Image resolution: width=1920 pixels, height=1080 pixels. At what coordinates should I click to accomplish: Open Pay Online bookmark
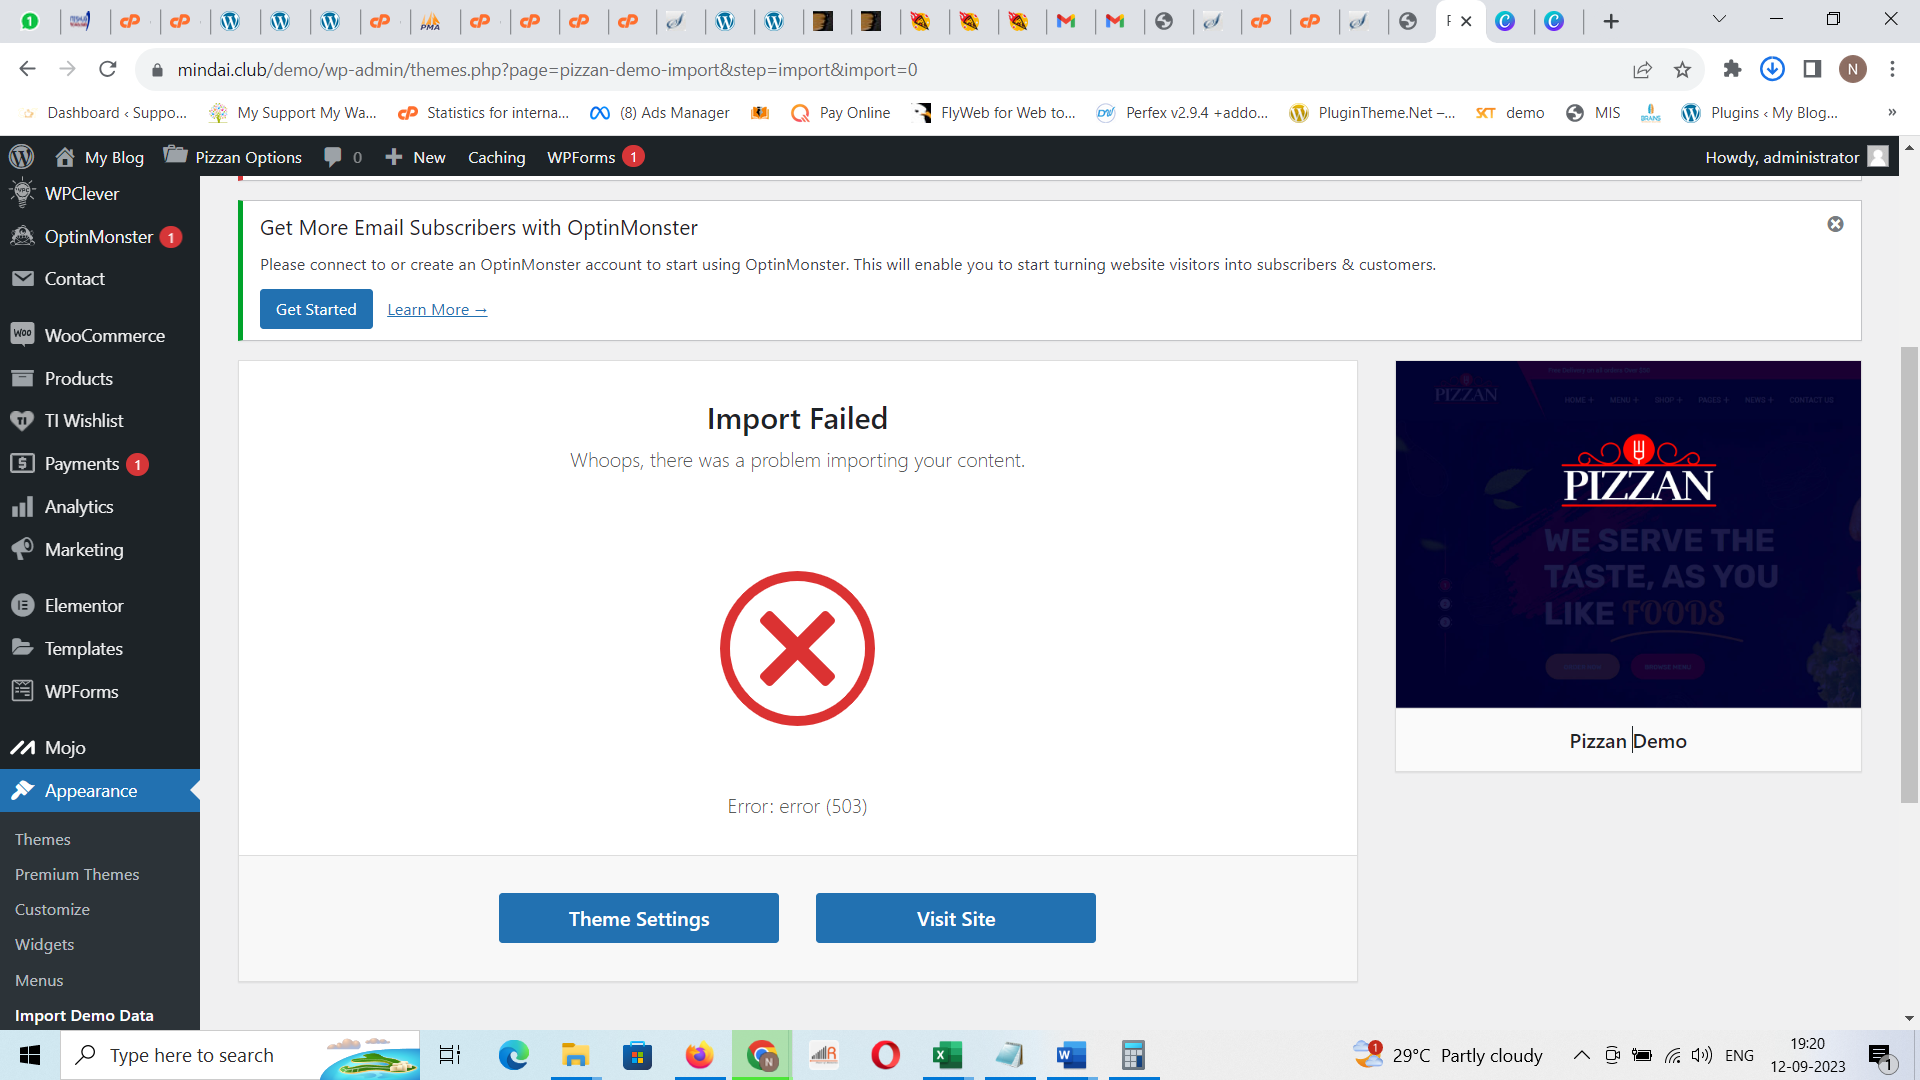[x=840, y=113]
